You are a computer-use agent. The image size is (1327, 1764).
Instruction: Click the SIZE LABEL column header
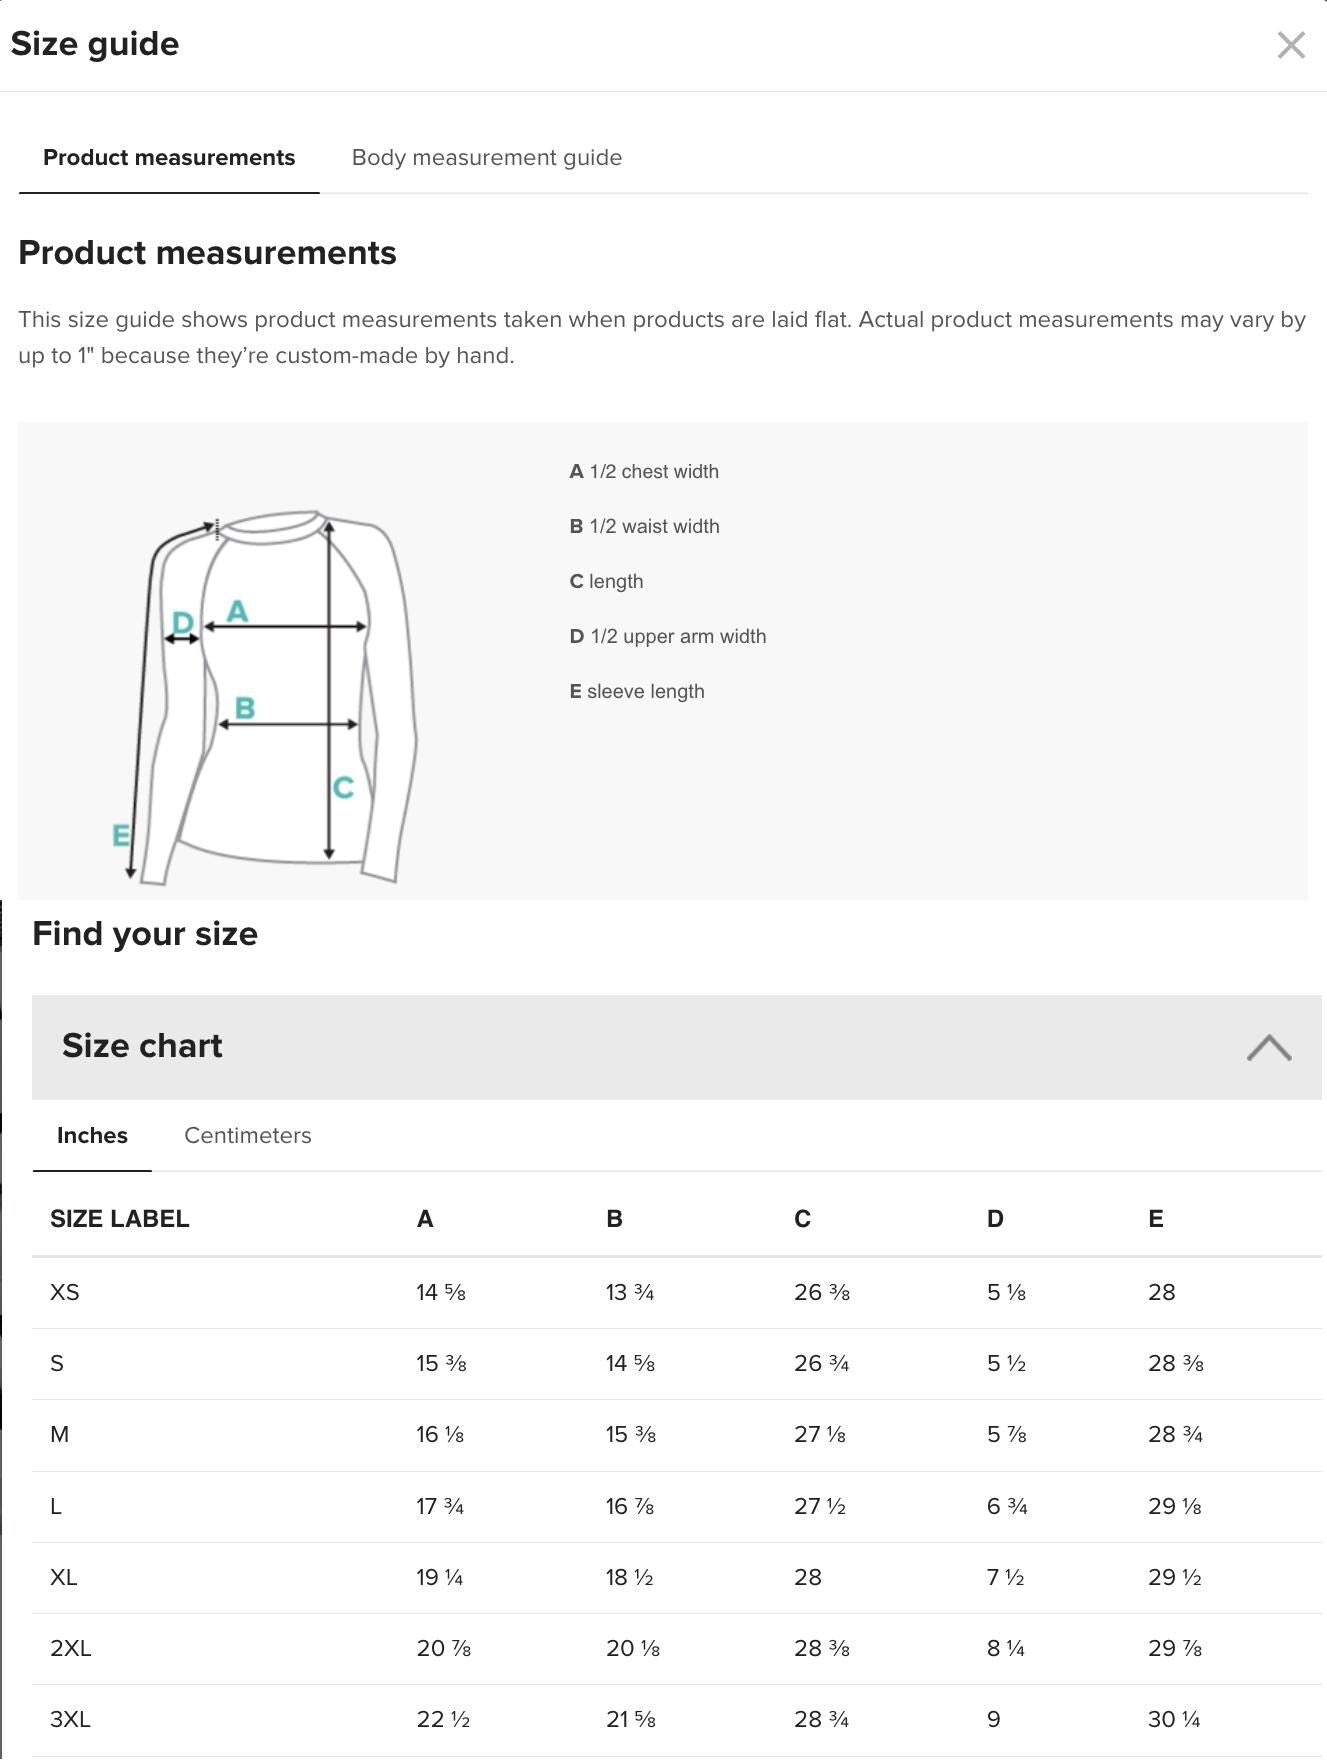tap(120, 1218)
